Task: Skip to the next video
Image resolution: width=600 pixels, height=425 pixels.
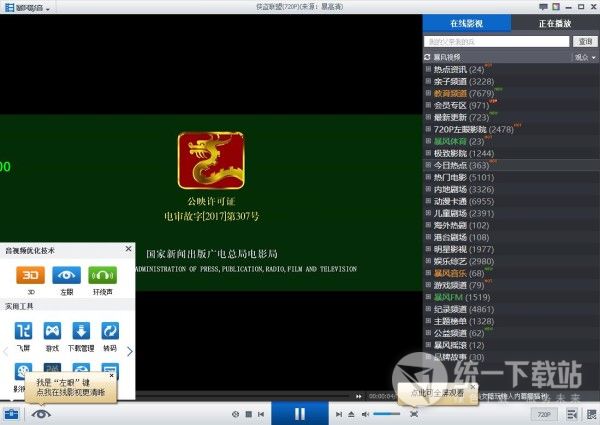Action: pos(339,414)
